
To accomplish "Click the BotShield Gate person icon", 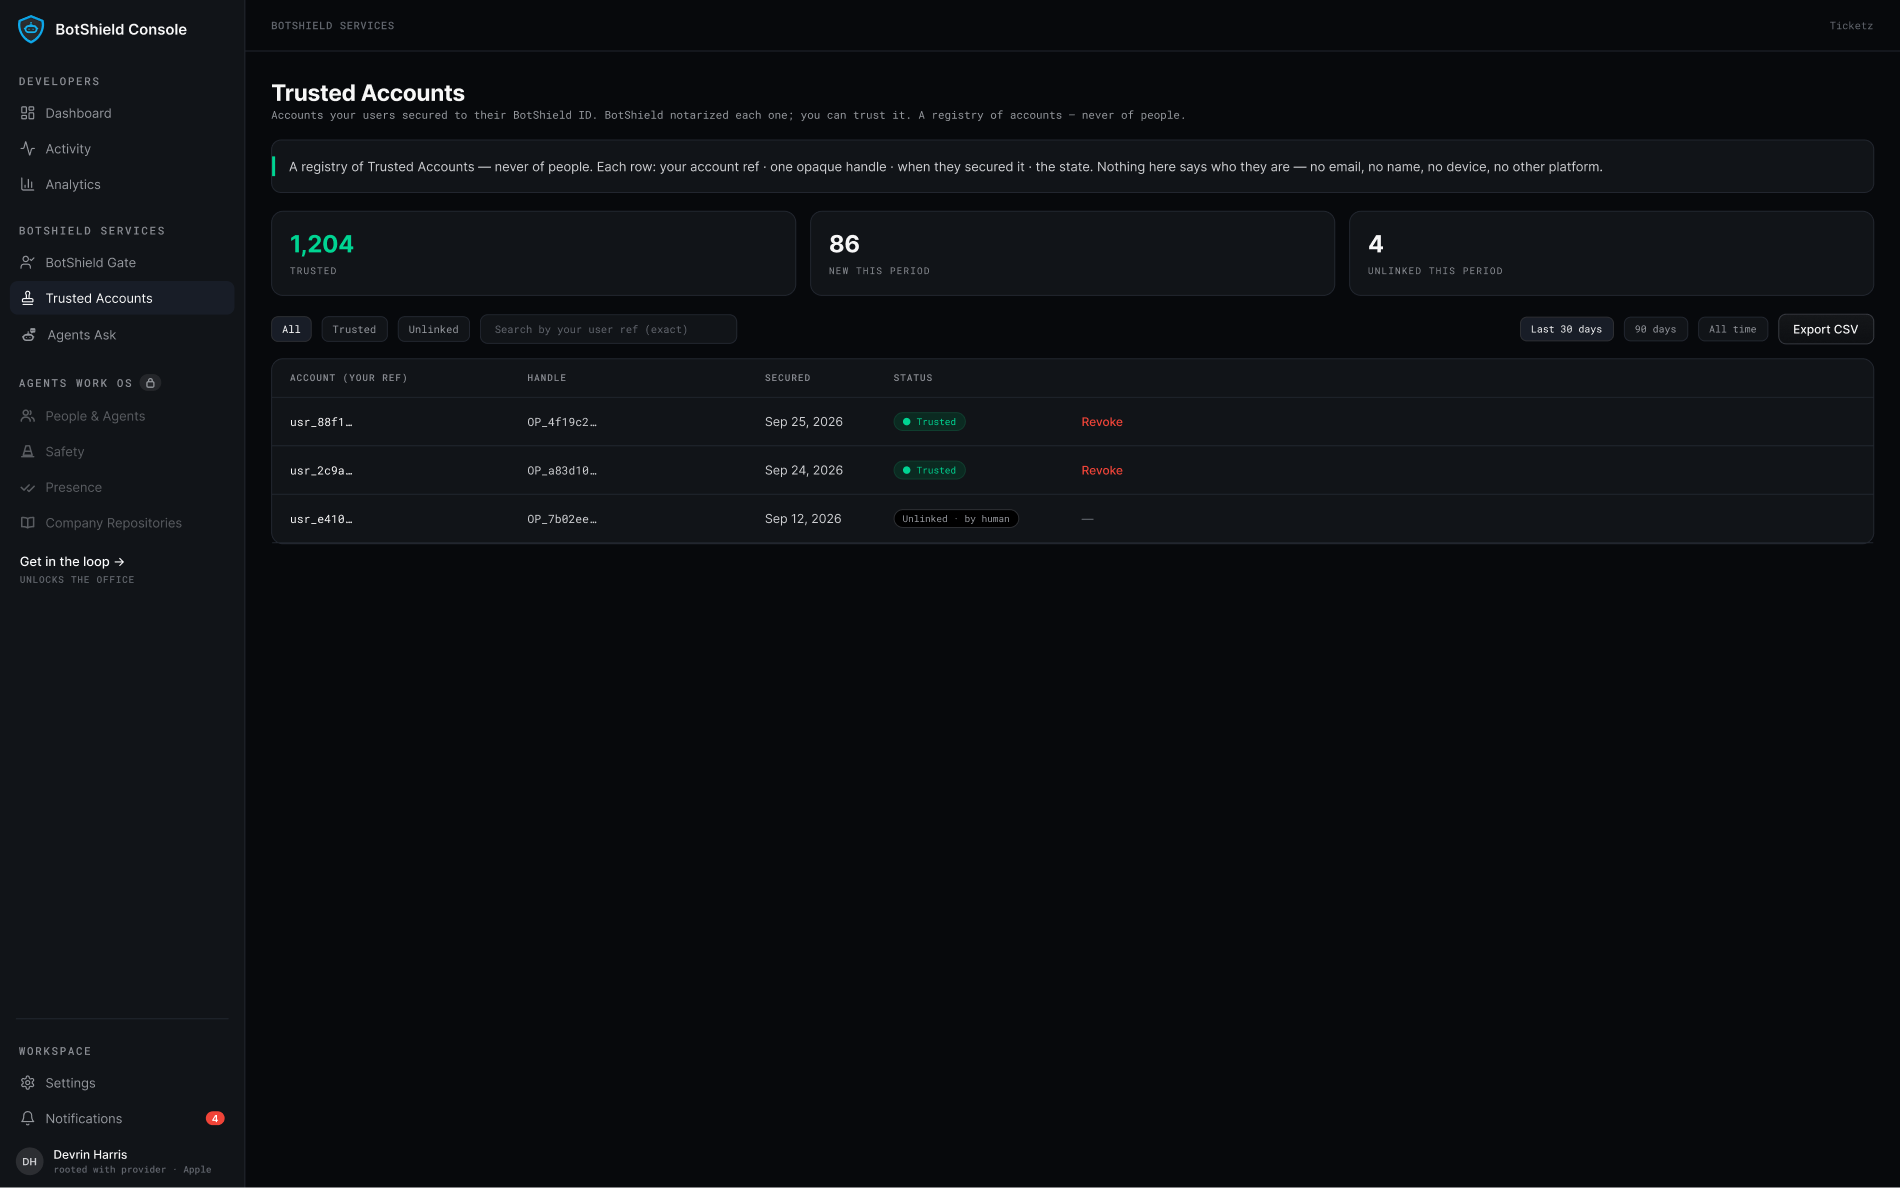I will 28,263.
